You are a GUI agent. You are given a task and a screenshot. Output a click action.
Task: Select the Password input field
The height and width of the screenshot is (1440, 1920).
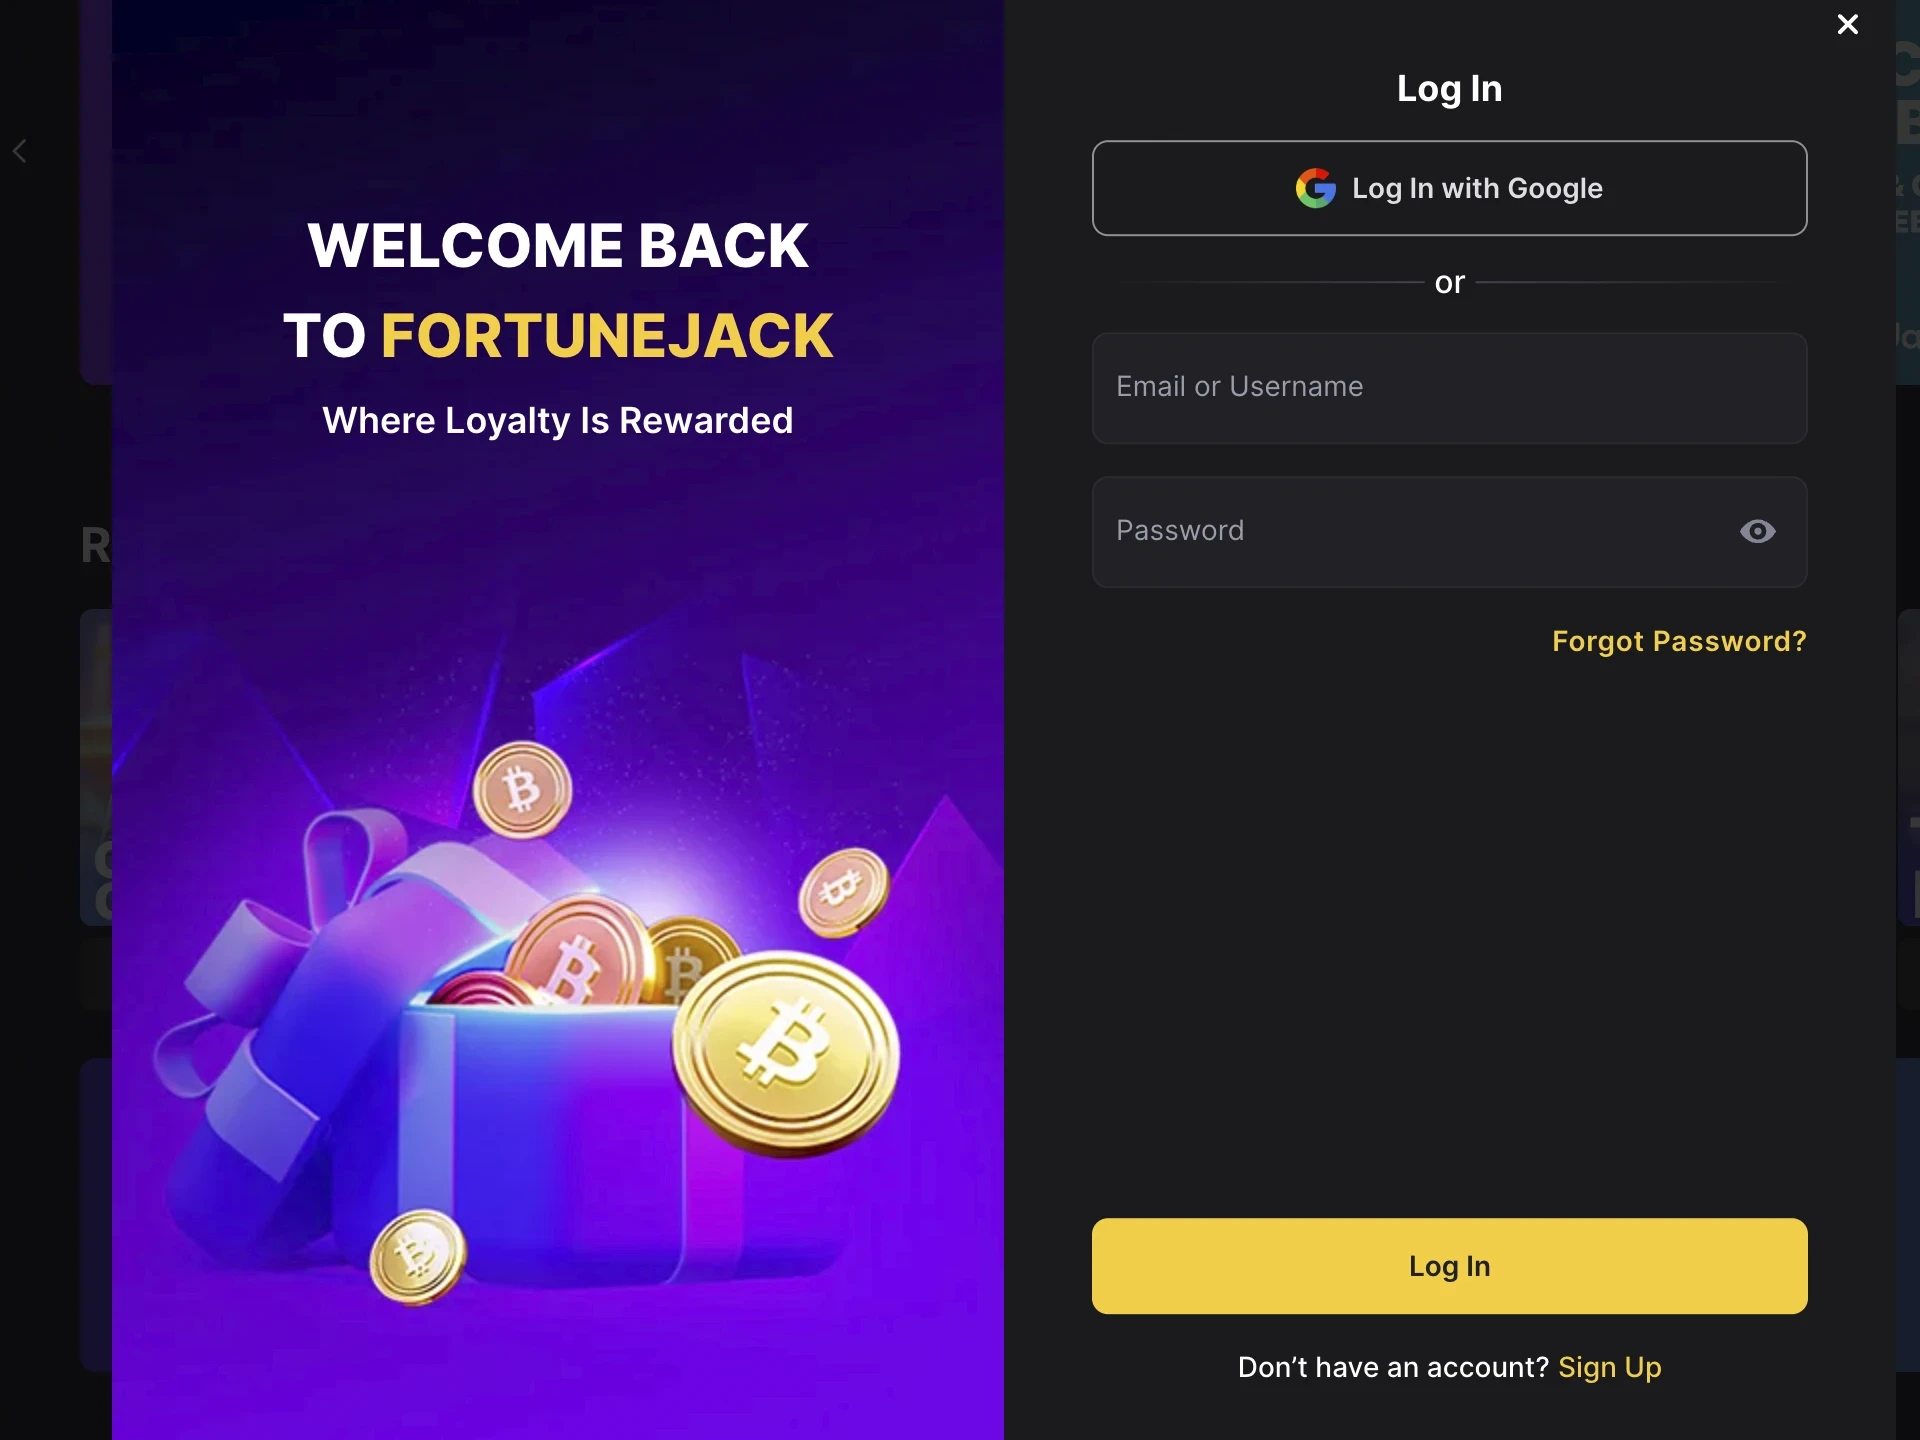coord(1447,531)
